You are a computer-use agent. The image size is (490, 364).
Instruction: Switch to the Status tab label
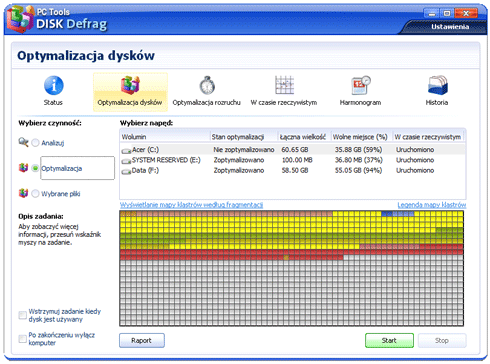53,102
